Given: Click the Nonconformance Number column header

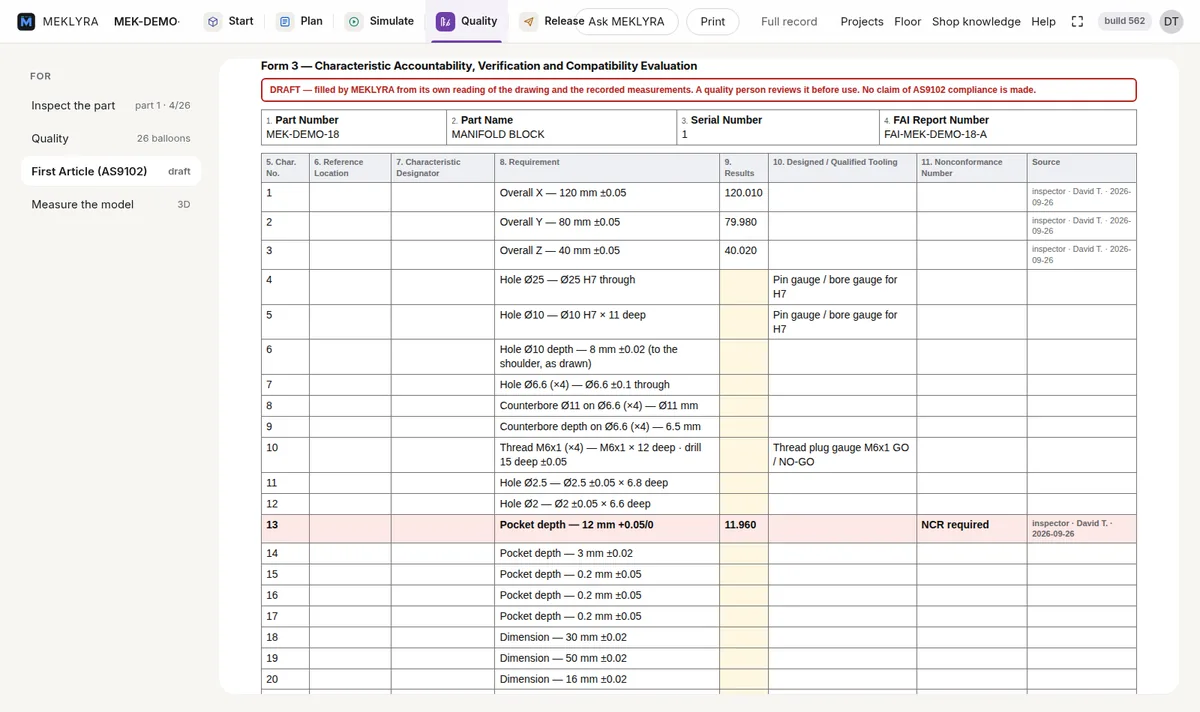Looking at the screenshot, I should tap(972, 167).
